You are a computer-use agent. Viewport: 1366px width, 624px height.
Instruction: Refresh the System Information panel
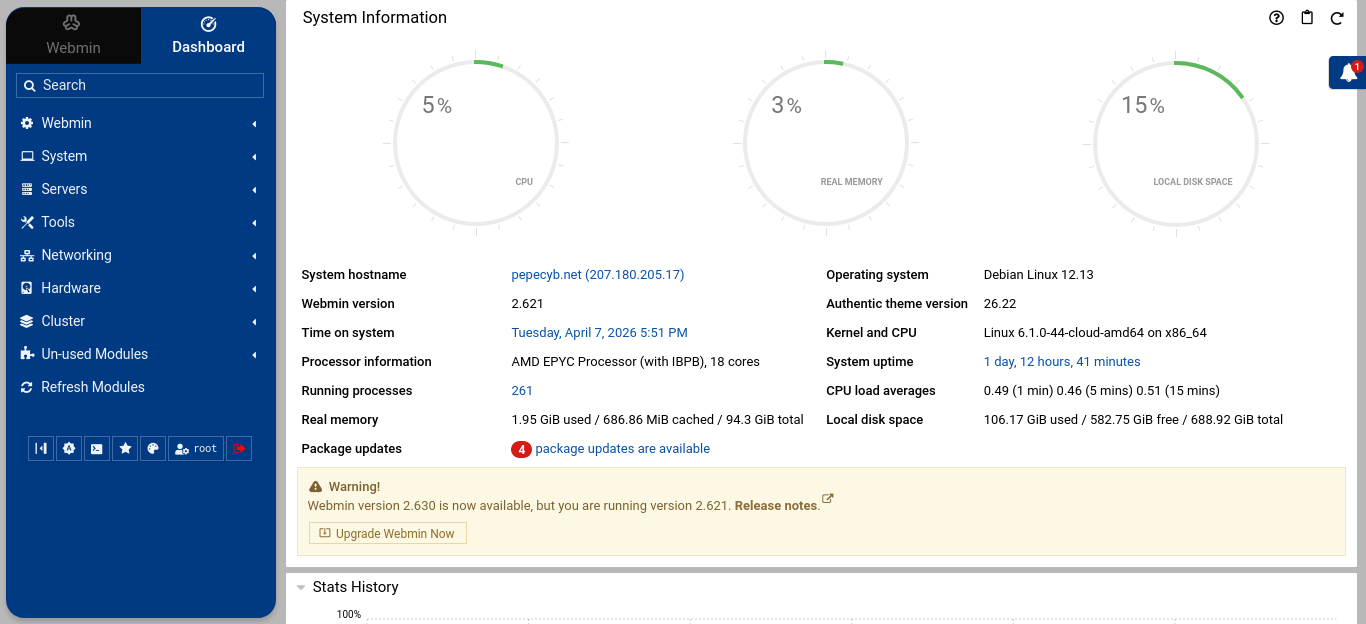tap(1337, 18)
